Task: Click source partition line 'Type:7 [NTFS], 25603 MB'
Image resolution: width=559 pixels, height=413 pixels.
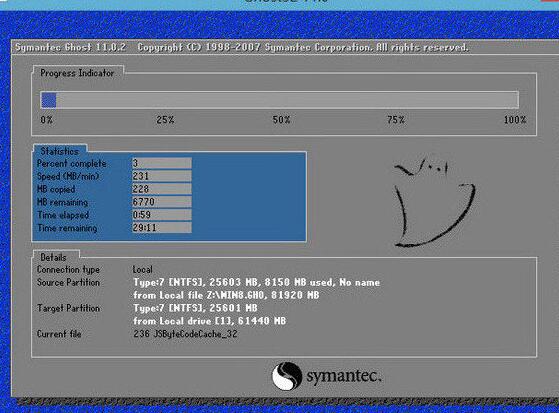Action: (257, 282)
